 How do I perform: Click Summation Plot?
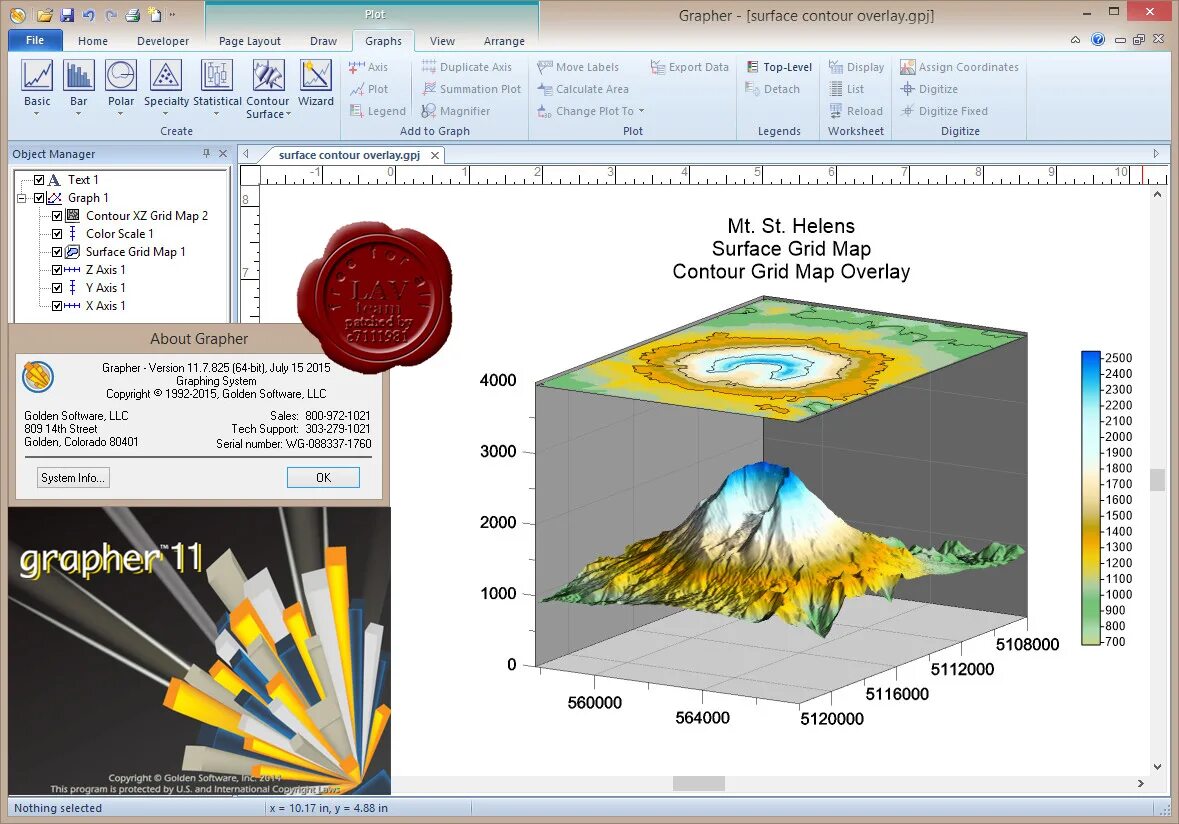tap(471, 89)
